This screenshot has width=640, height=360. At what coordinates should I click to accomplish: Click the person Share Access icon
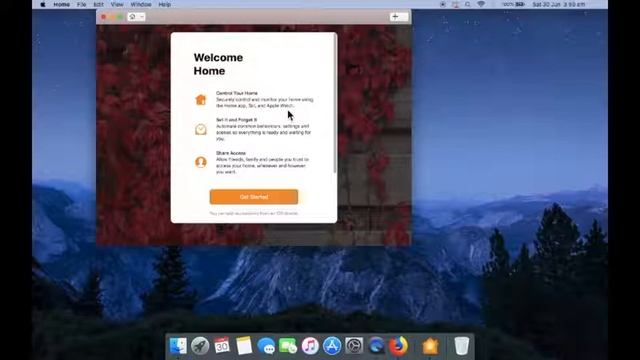[200, 162]
